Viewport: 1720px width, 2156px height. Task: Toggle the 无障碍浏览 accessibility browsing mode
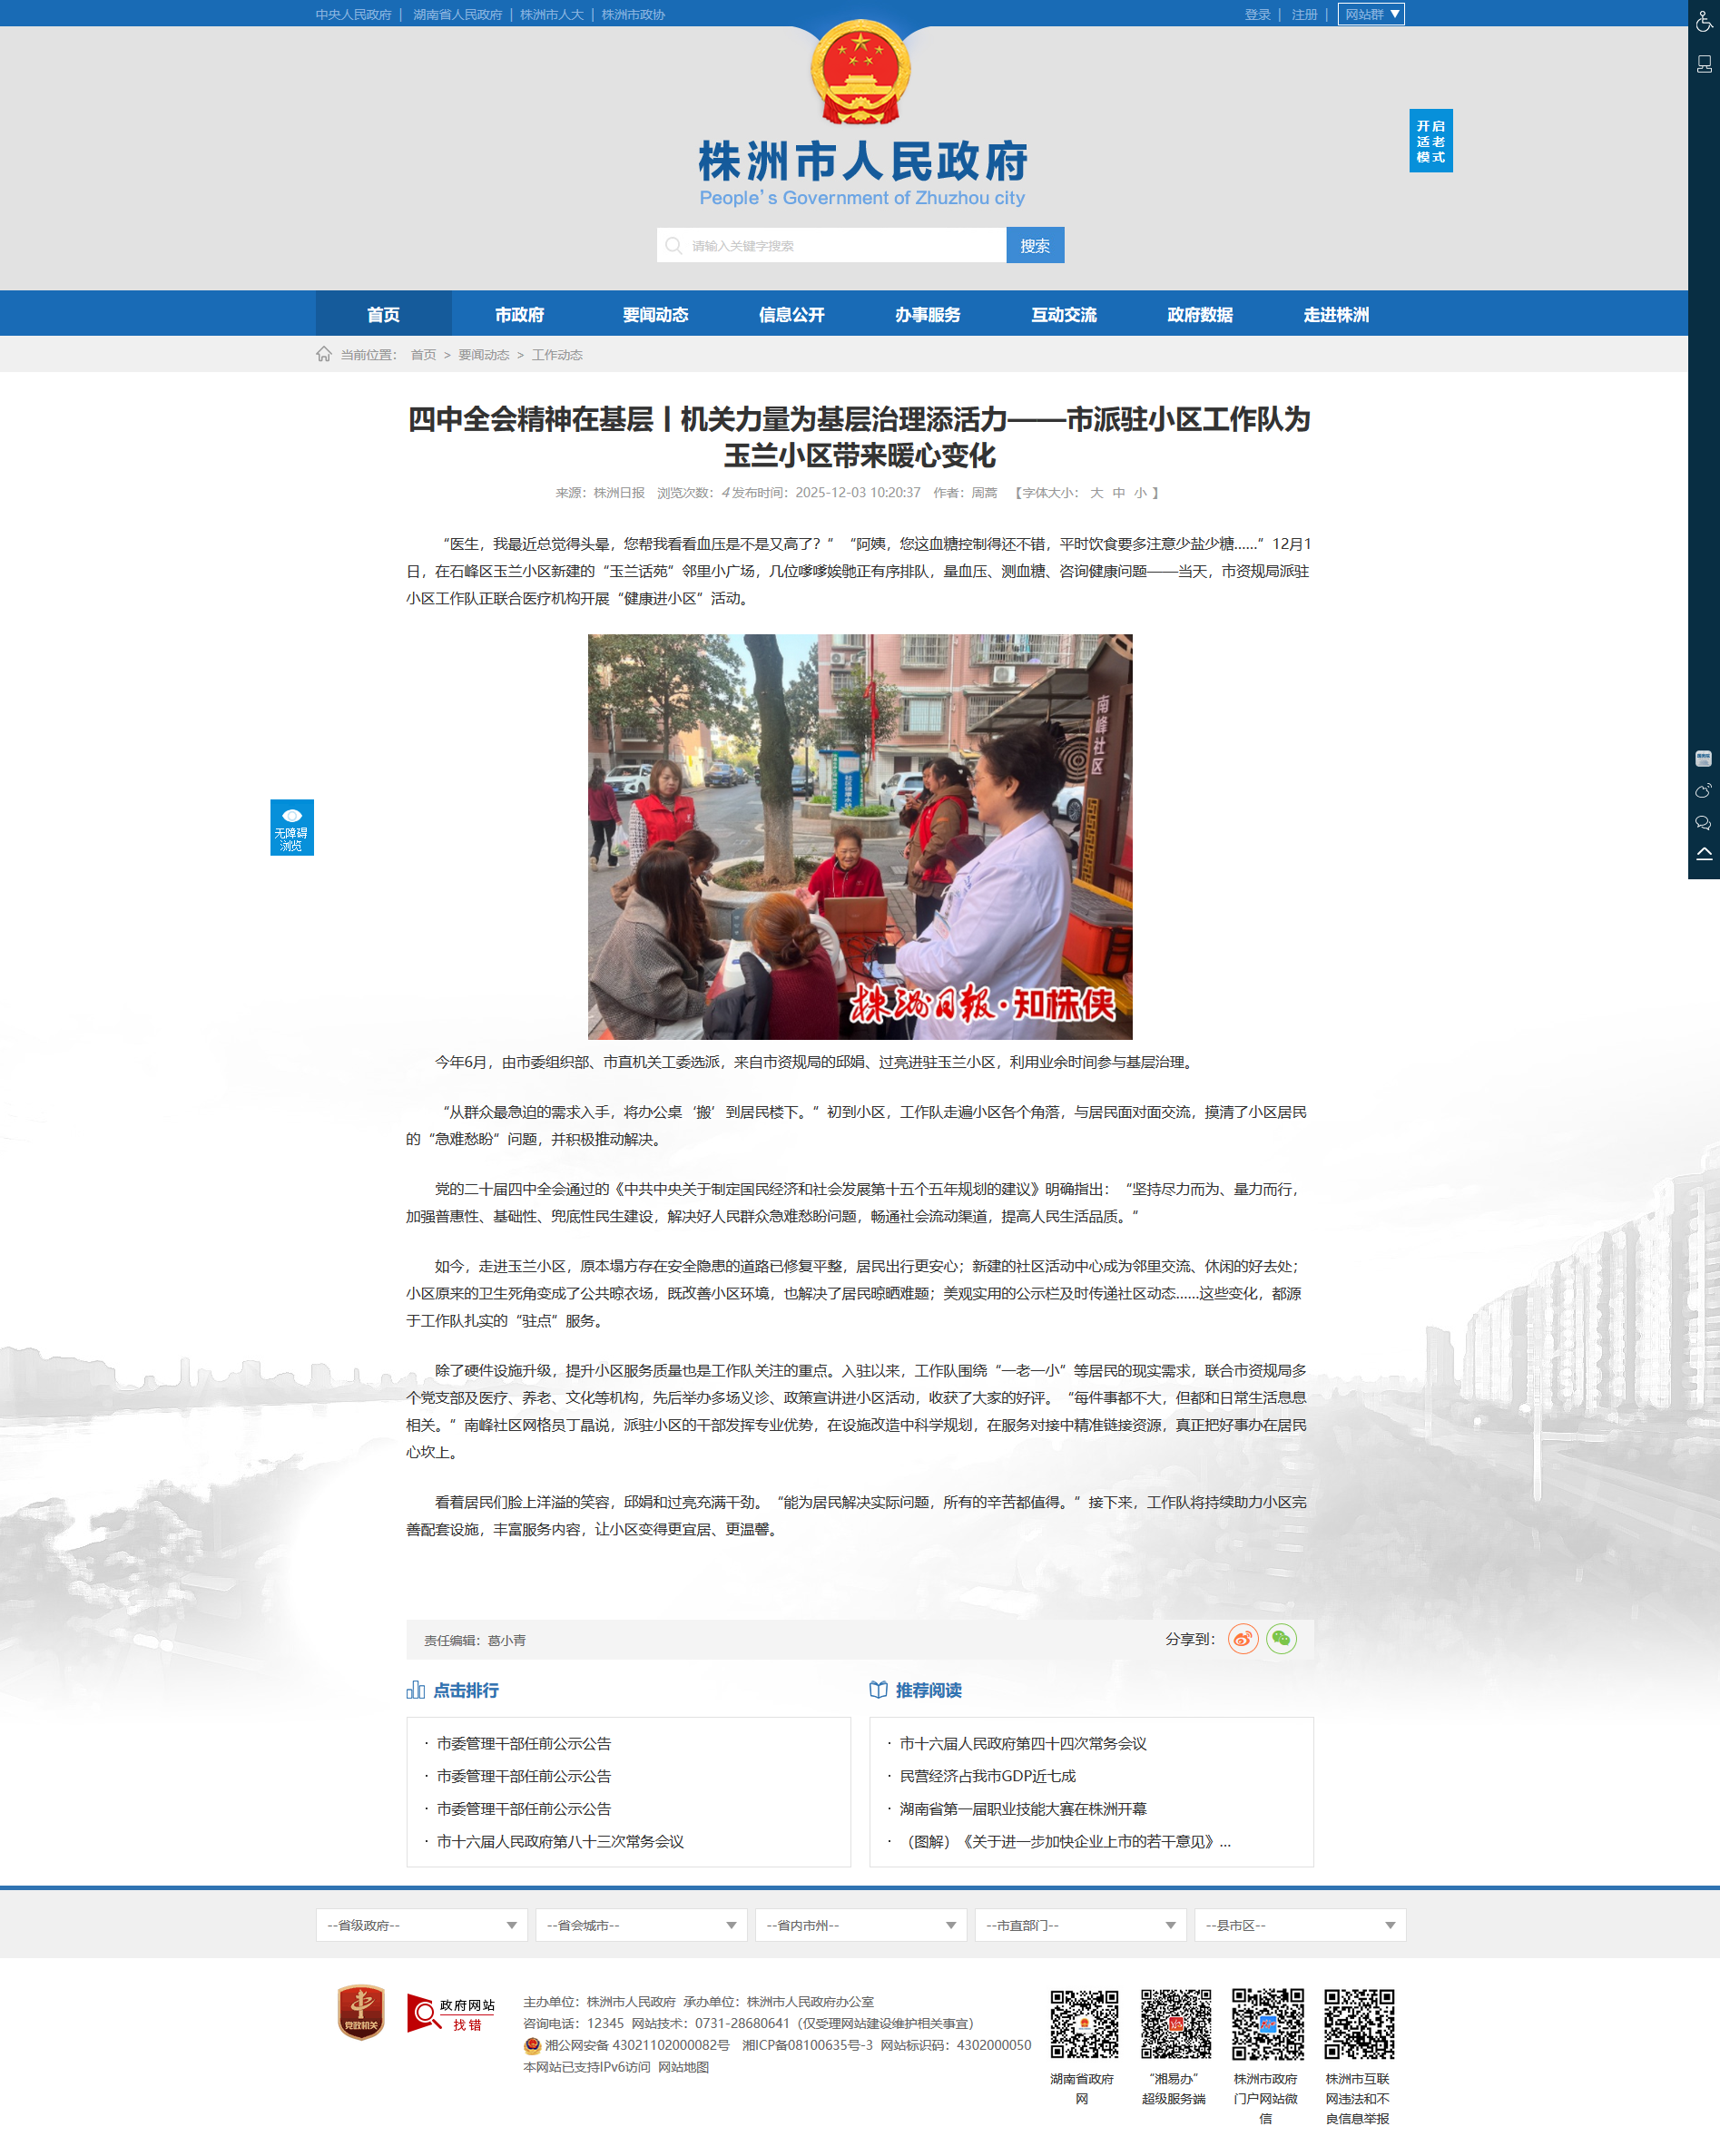click(x=291, y=827)
